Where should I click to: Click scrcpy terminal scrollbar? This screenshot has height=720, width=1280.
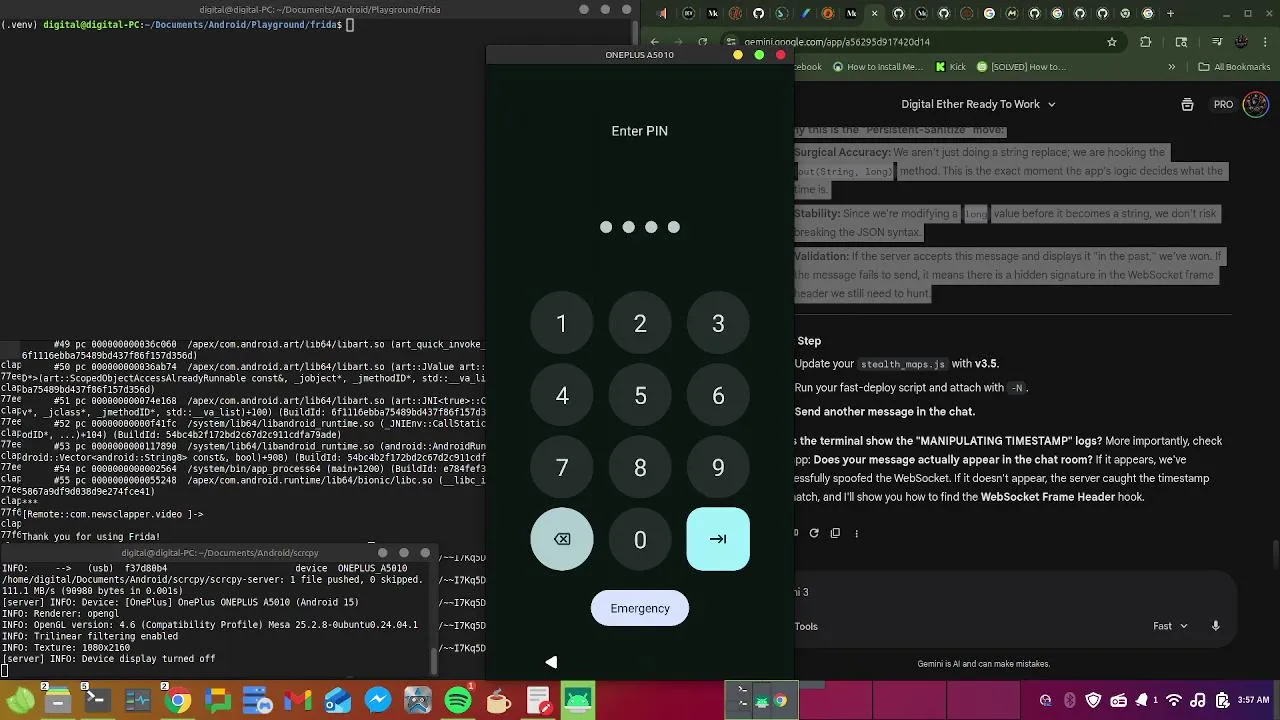pyautogui.click(x=433, y=661)
